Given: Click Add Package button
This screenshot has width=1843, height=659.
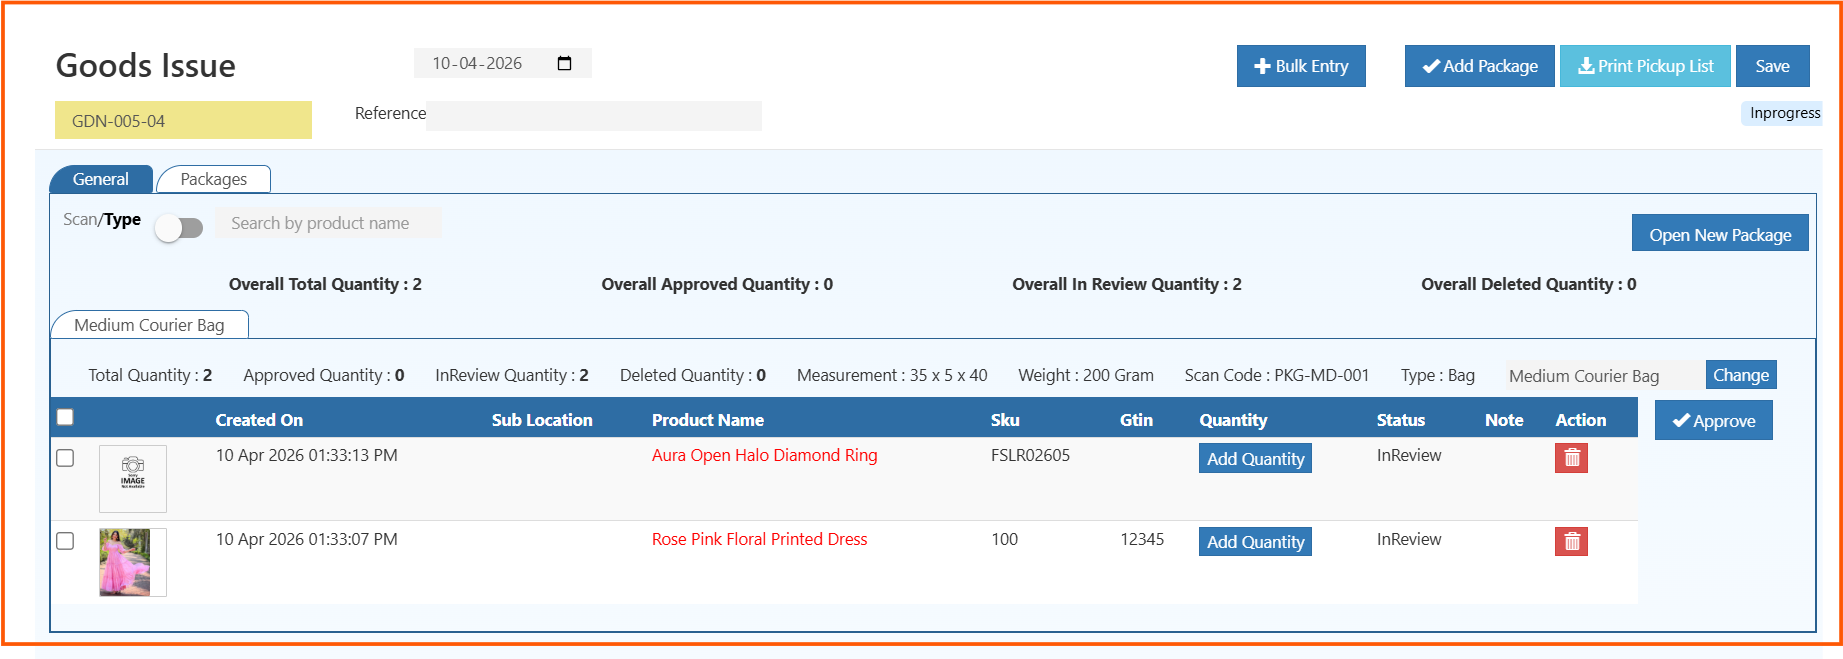Looking at the screenshot, I should point(1479,66).
